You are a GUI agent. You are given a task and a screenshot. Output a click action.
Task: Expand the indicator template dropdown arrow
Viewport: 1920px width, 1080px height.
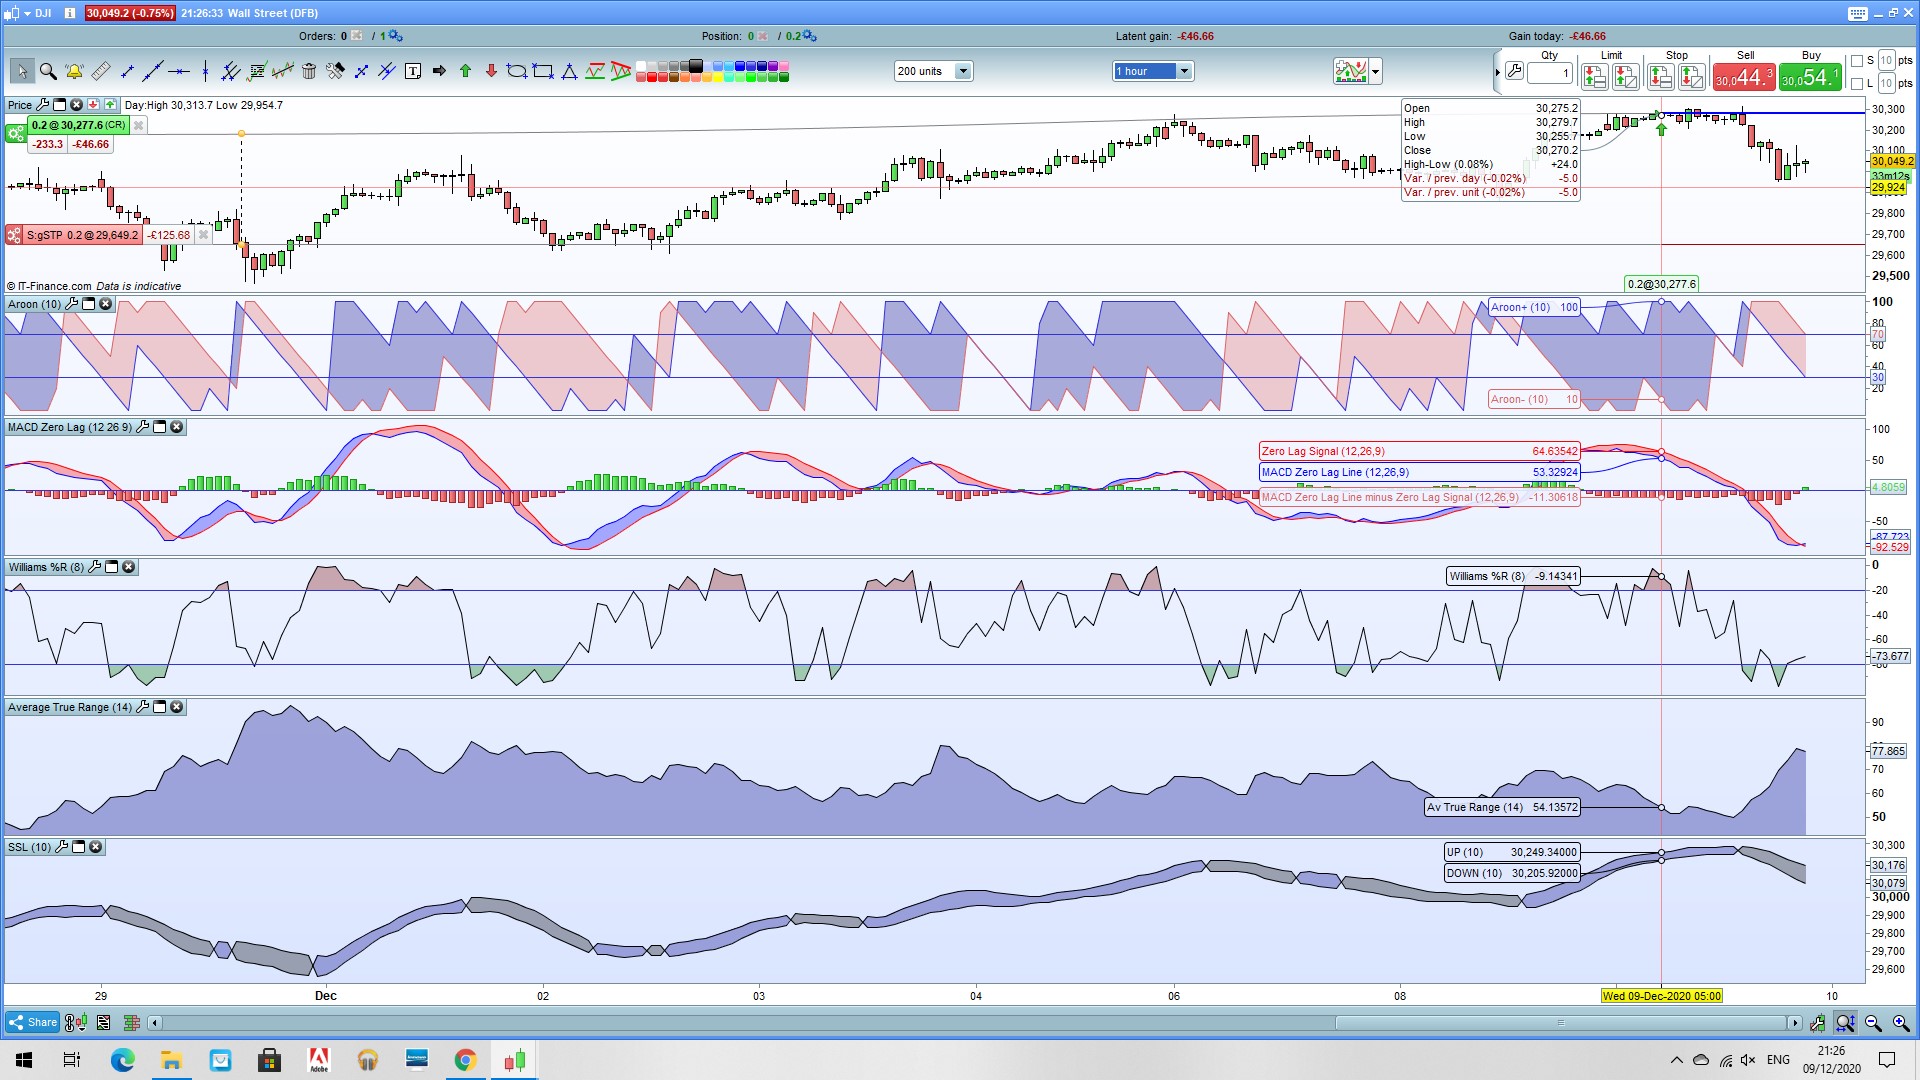click(1376, 71)
